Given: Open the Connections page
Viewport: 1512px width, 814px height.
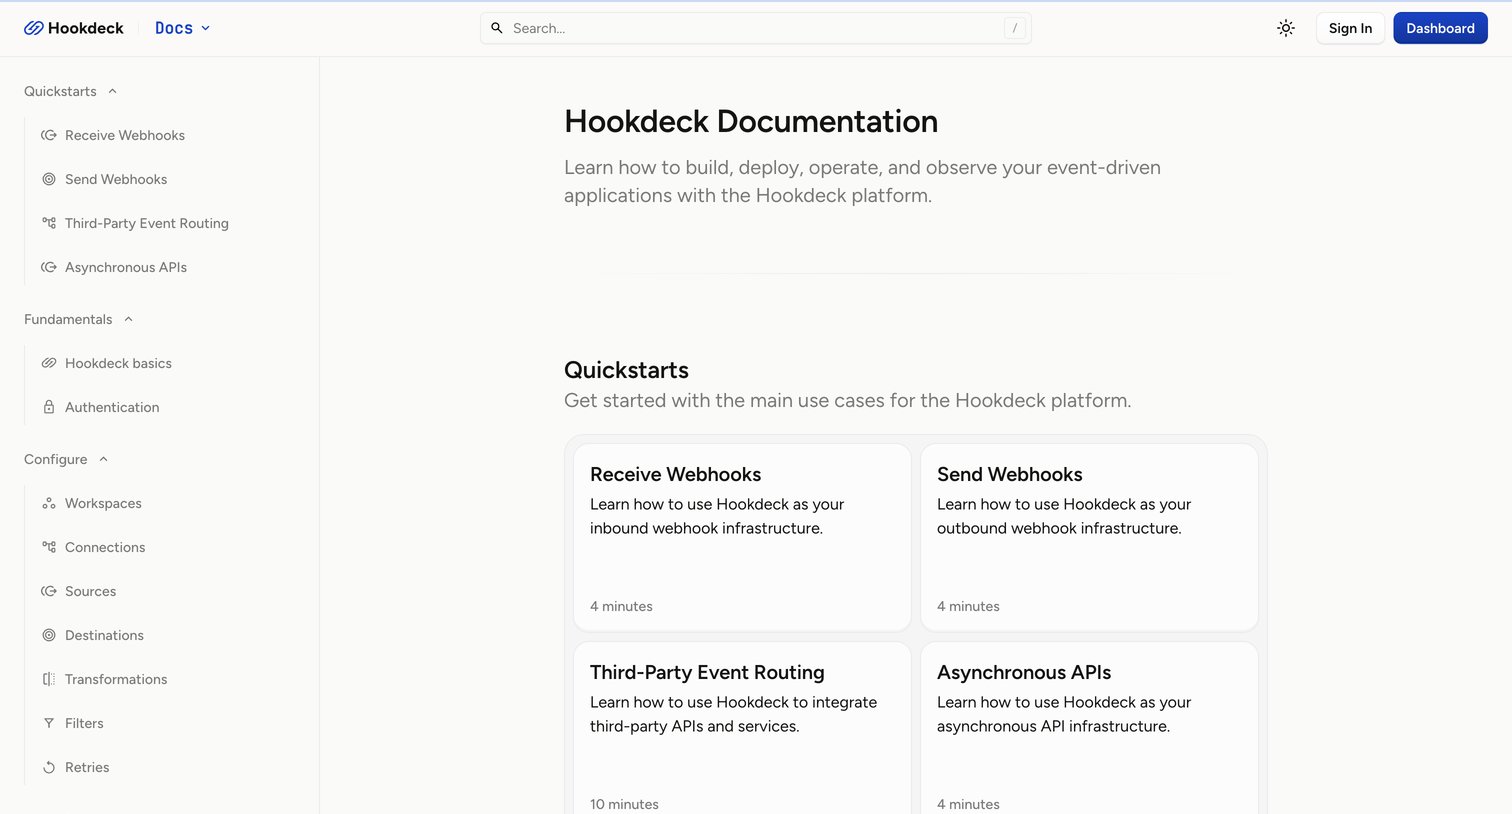Looking at the screenshot, I should tap(105, 547).
